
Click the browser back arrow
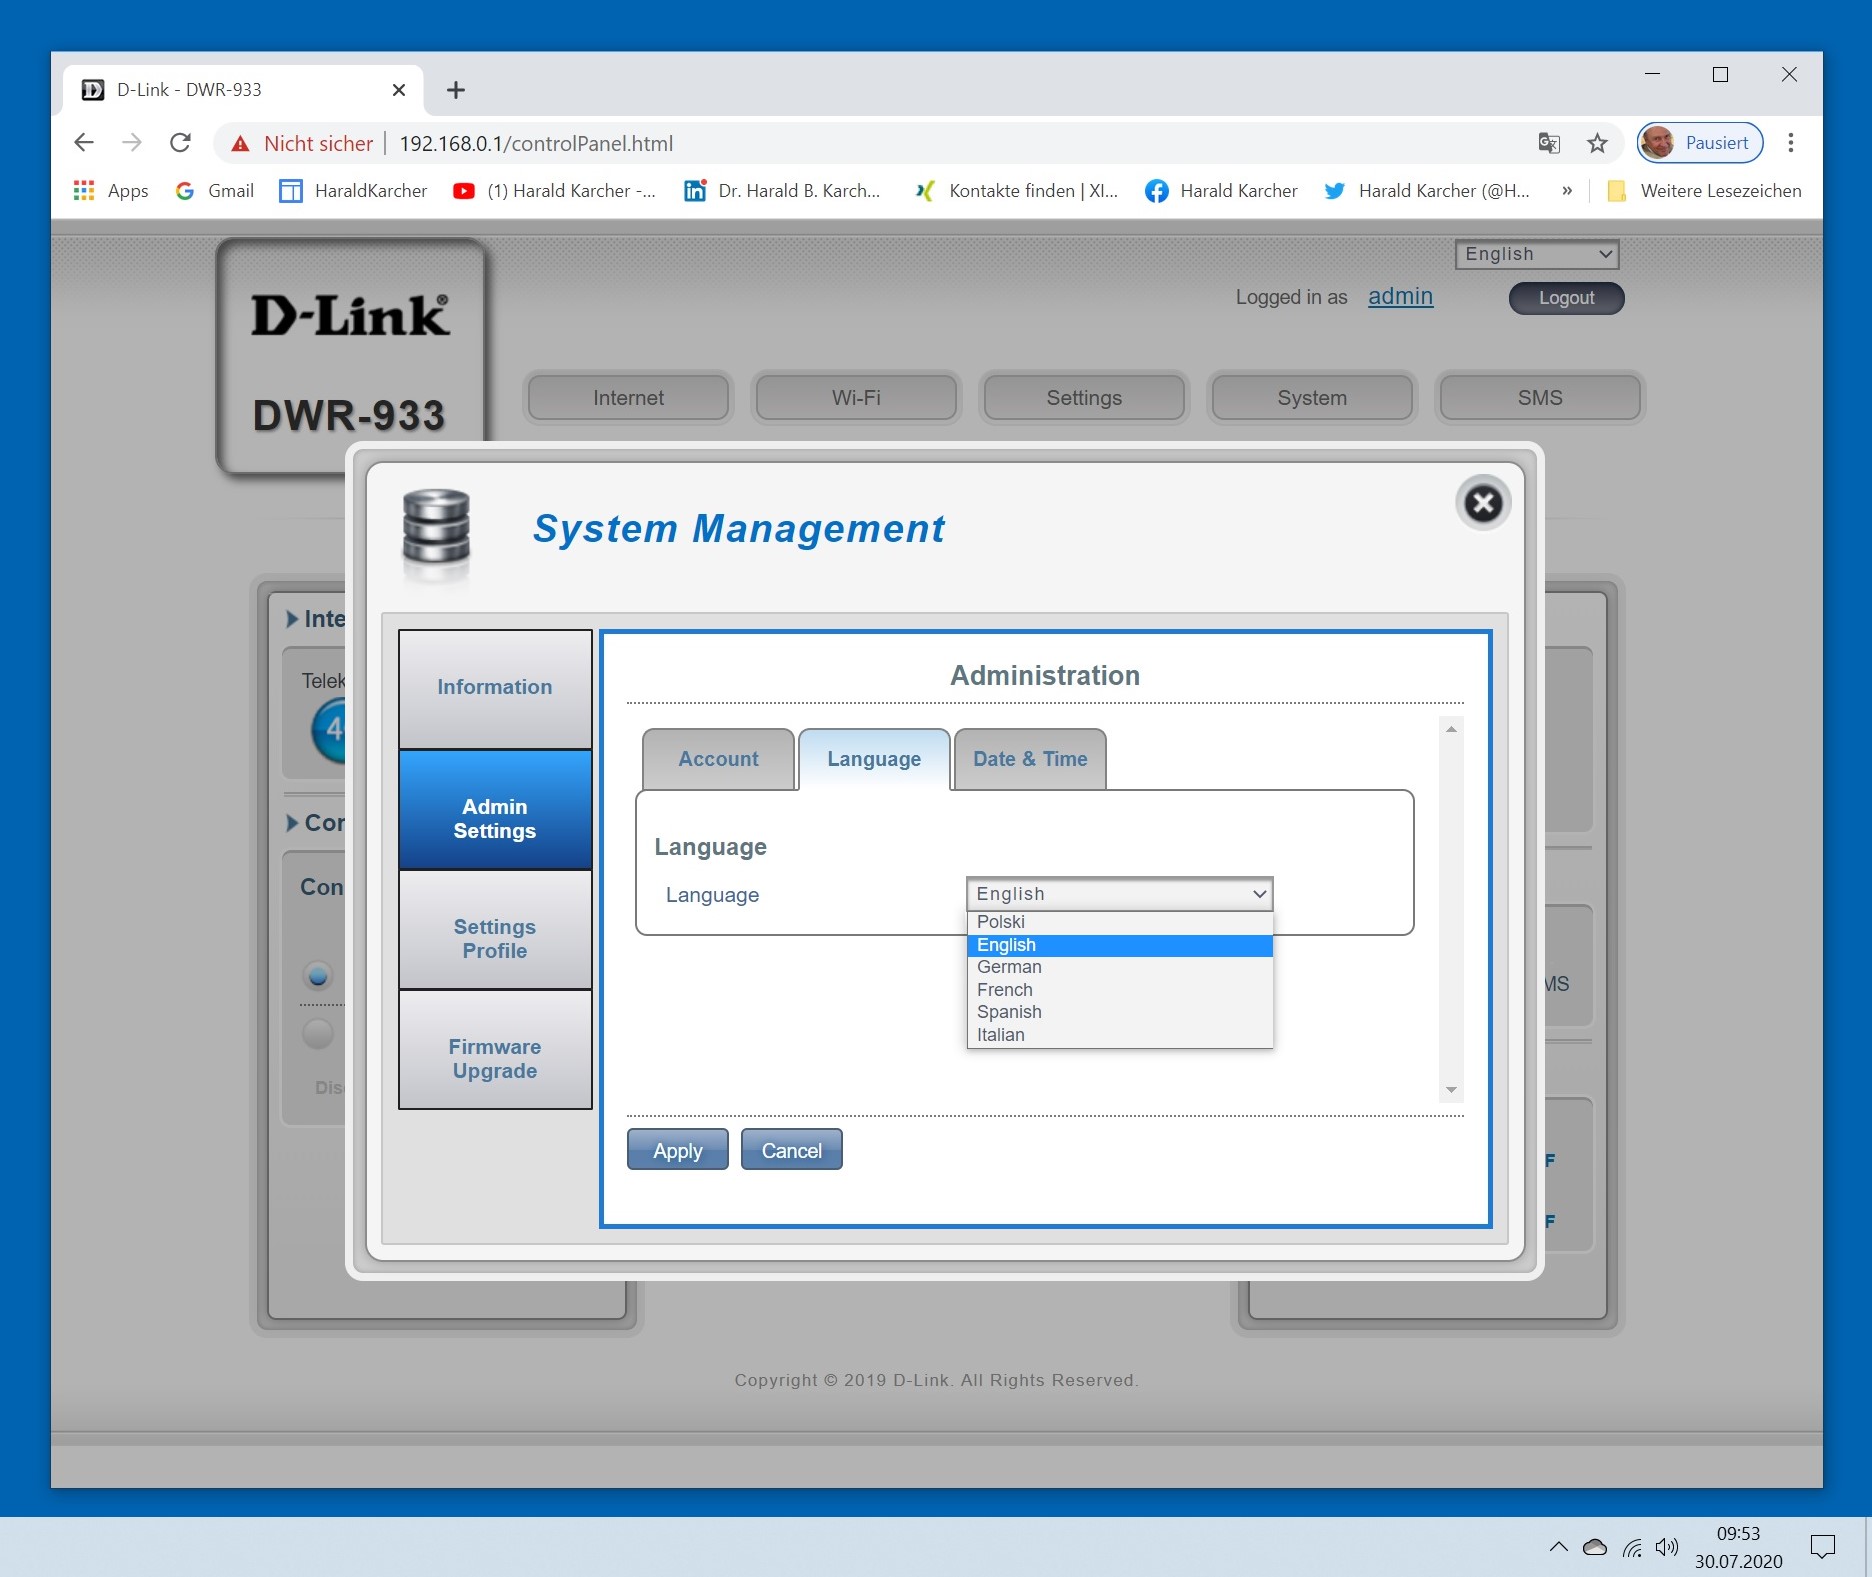(x=84, y=143)
